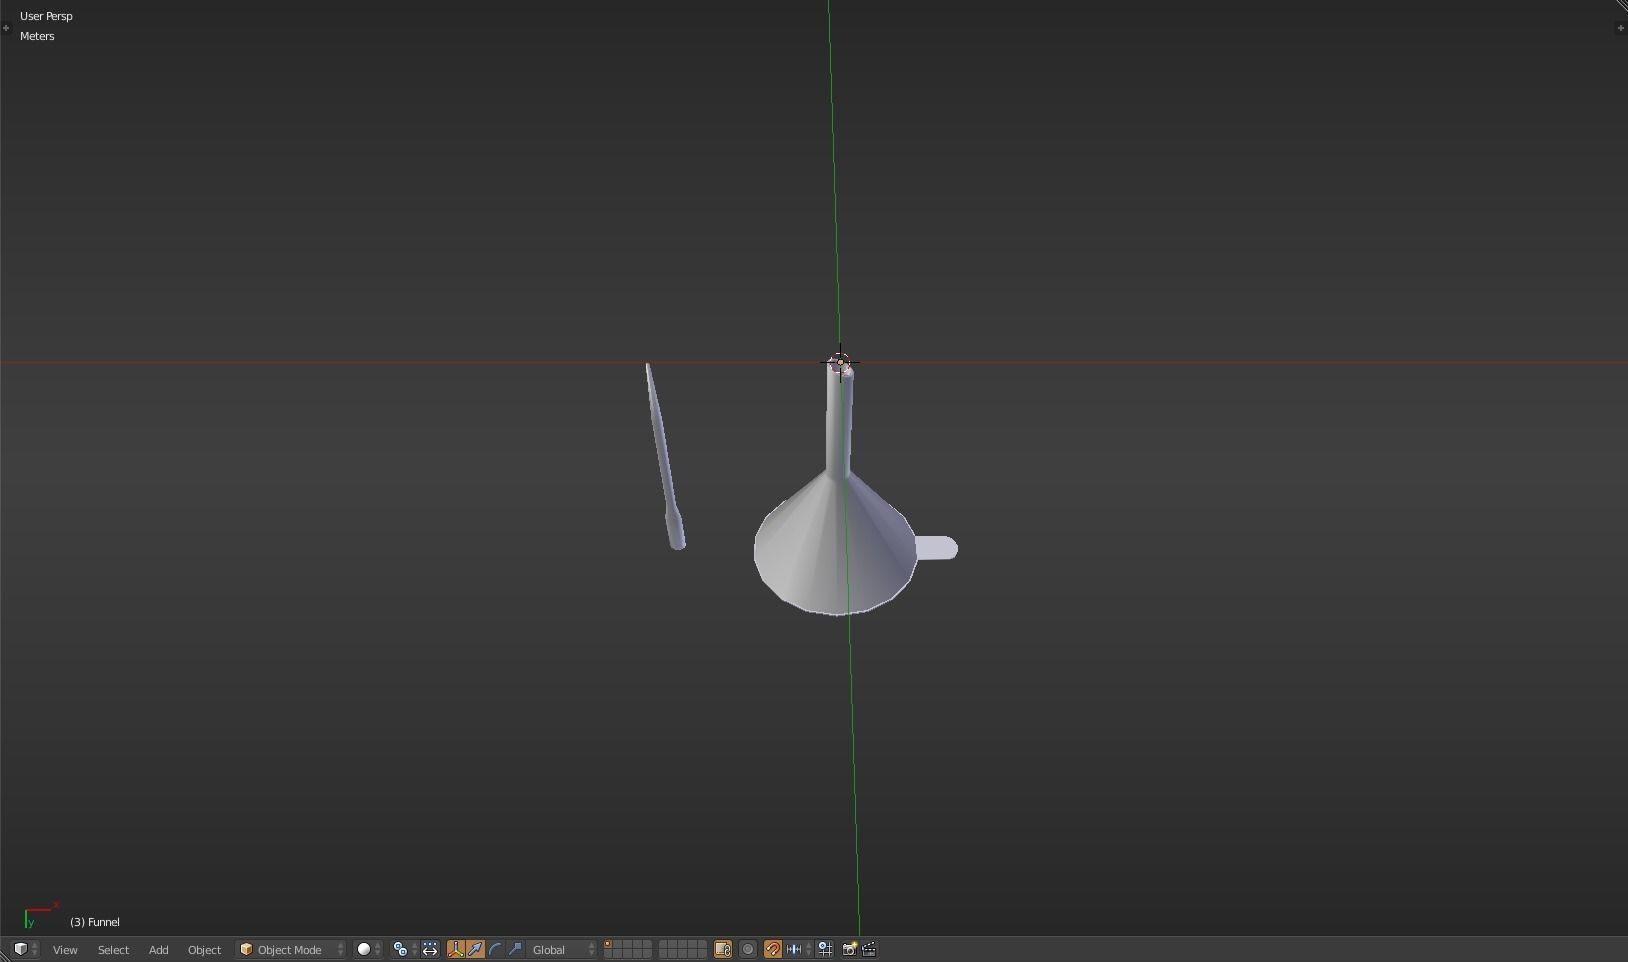This screenshot has width=1628, height=962.
Task: Render OpenGL image of viewport
Action: point(849,949)
